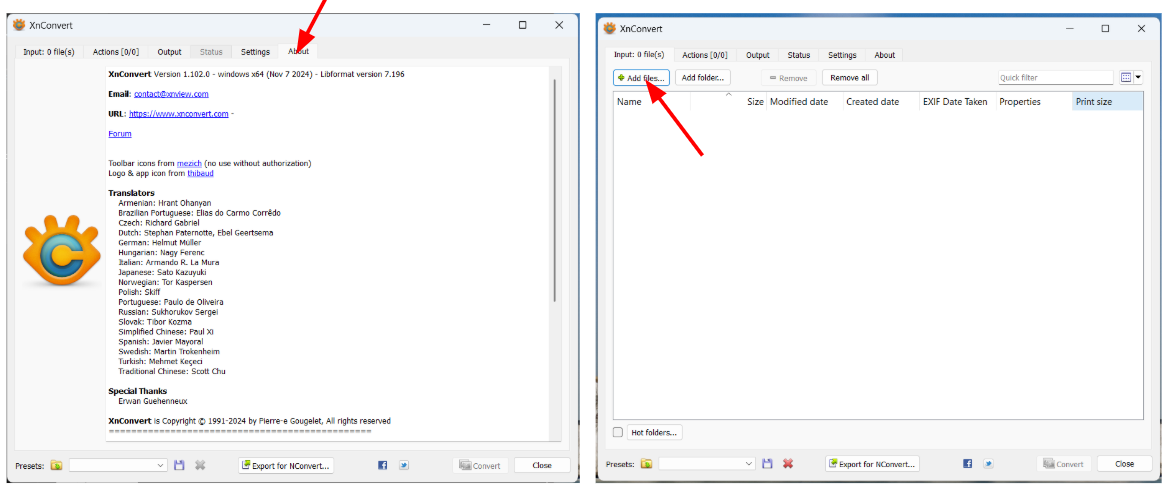Screen dimensions: 1168x488
Task: Sort by the Name column header
Action: 653,101
